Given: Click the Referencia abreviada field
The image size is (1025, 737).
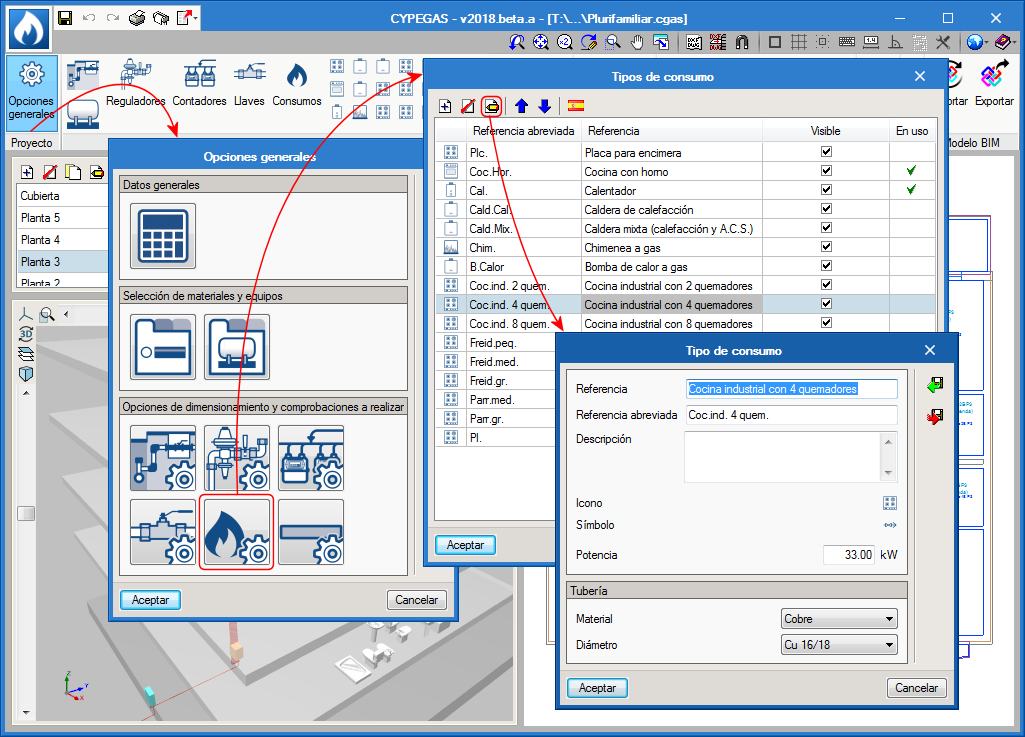Looking at the screenshot, I should coord(792,415).
